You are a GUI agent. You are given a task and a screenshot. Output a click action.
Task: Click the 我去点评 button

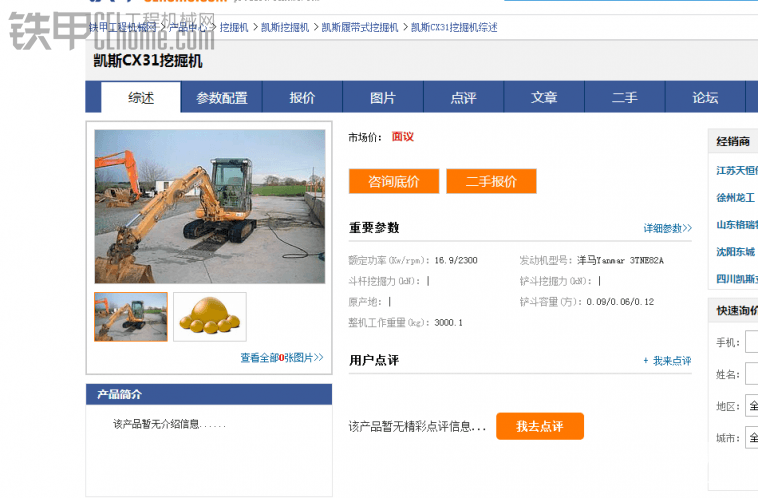pyautogui.click(x=540, y=426)
